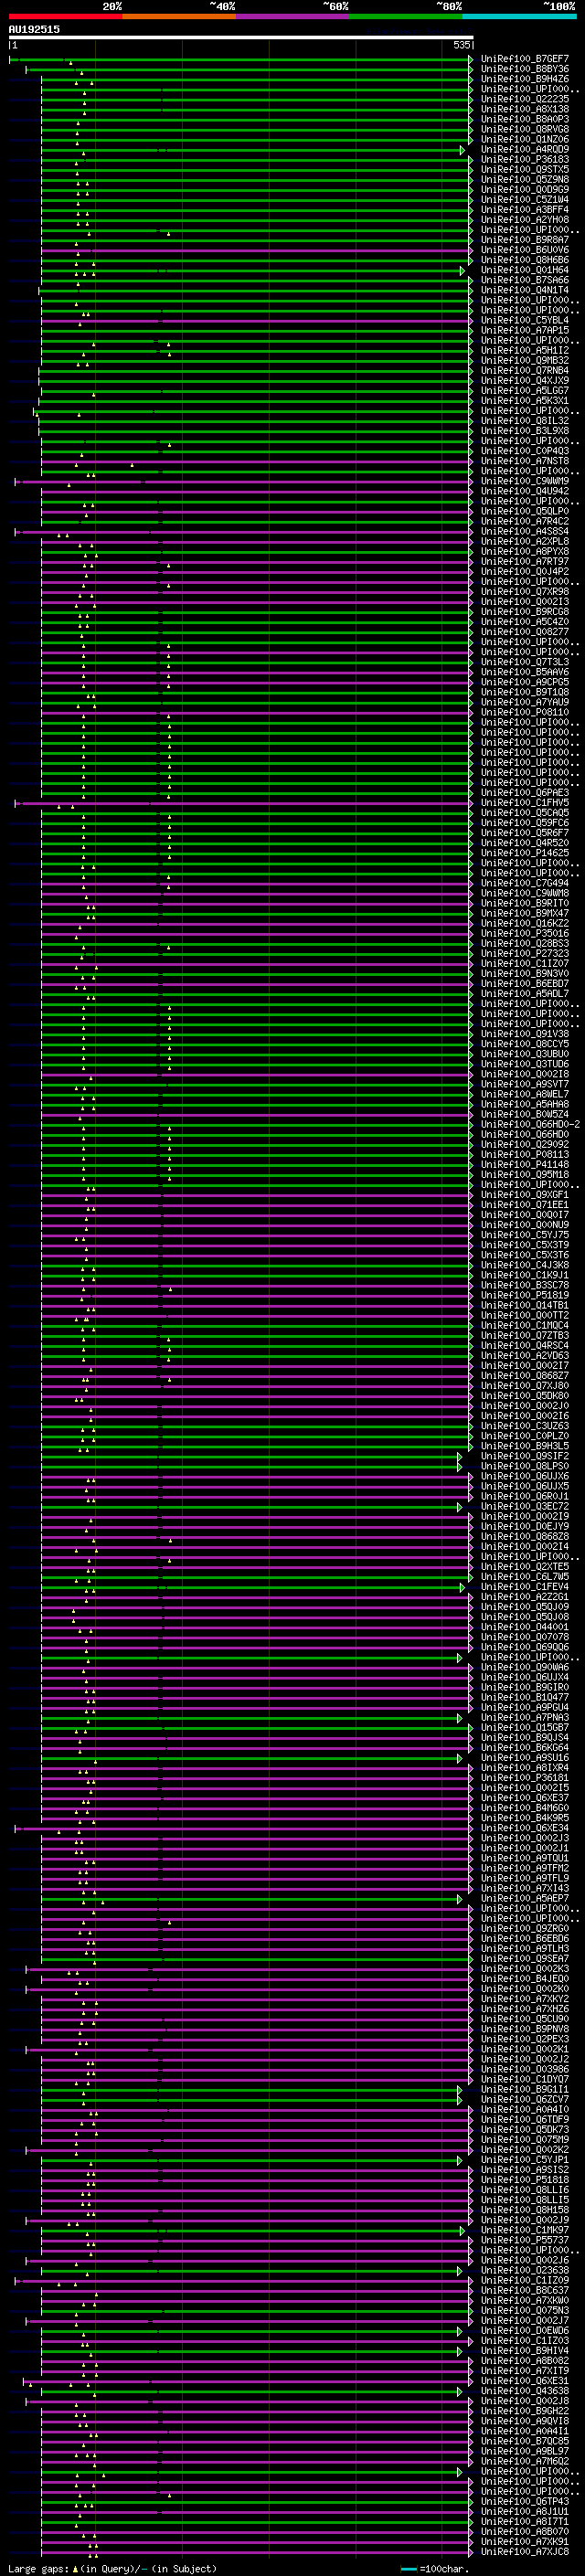Click UniRef100_C4J3K8 label
Screen dimensions: 585x2576
(x=524, y=1265)
